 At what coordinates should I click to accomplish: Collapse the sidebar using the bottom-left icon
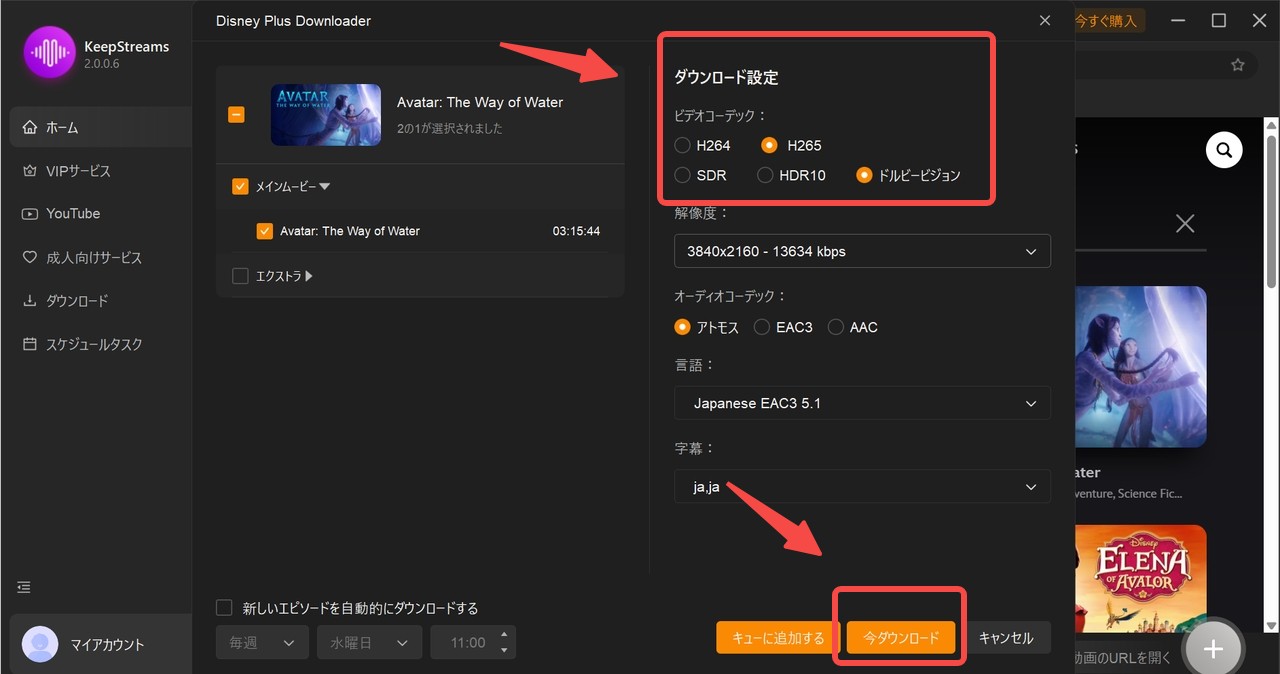(23, 588)
